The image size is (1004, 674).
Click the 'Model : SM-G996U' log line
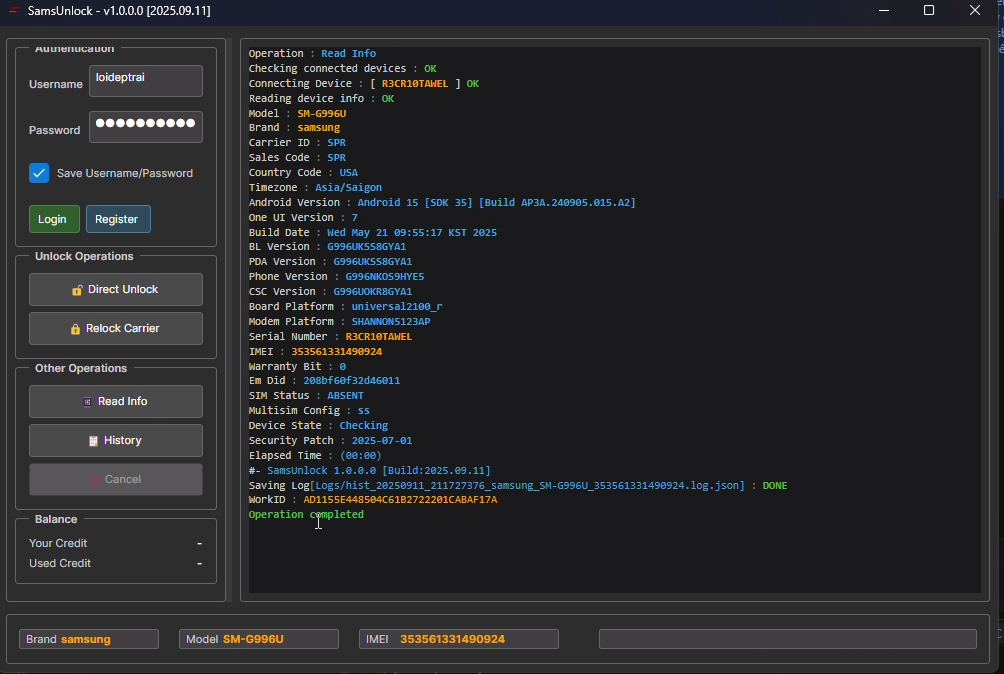[297, 113]
